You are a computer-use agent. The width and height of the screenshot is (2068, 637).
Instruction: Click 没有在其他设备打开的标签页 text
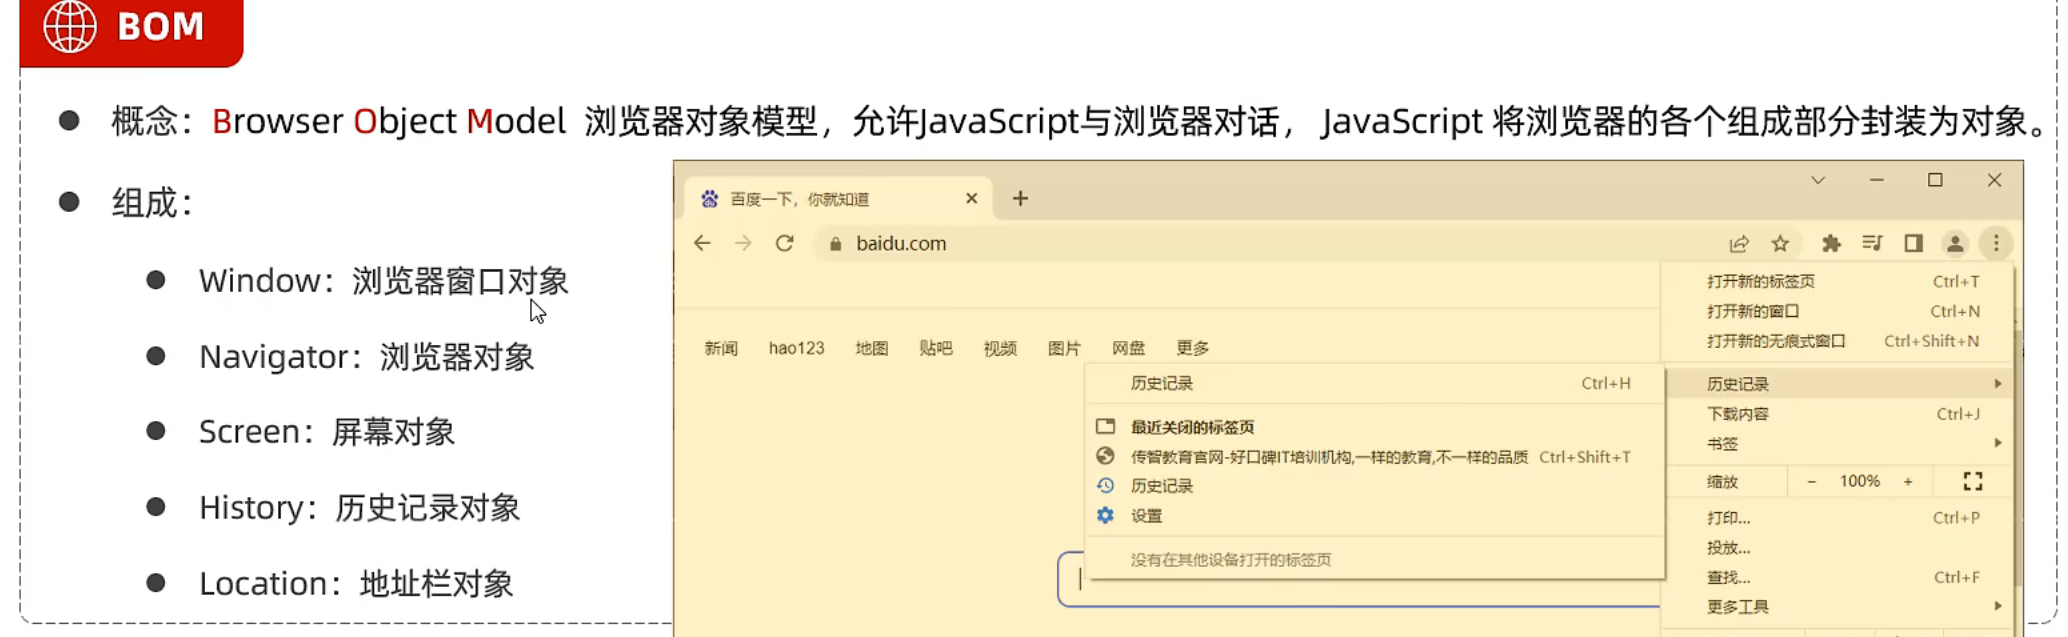point(1230,560)
